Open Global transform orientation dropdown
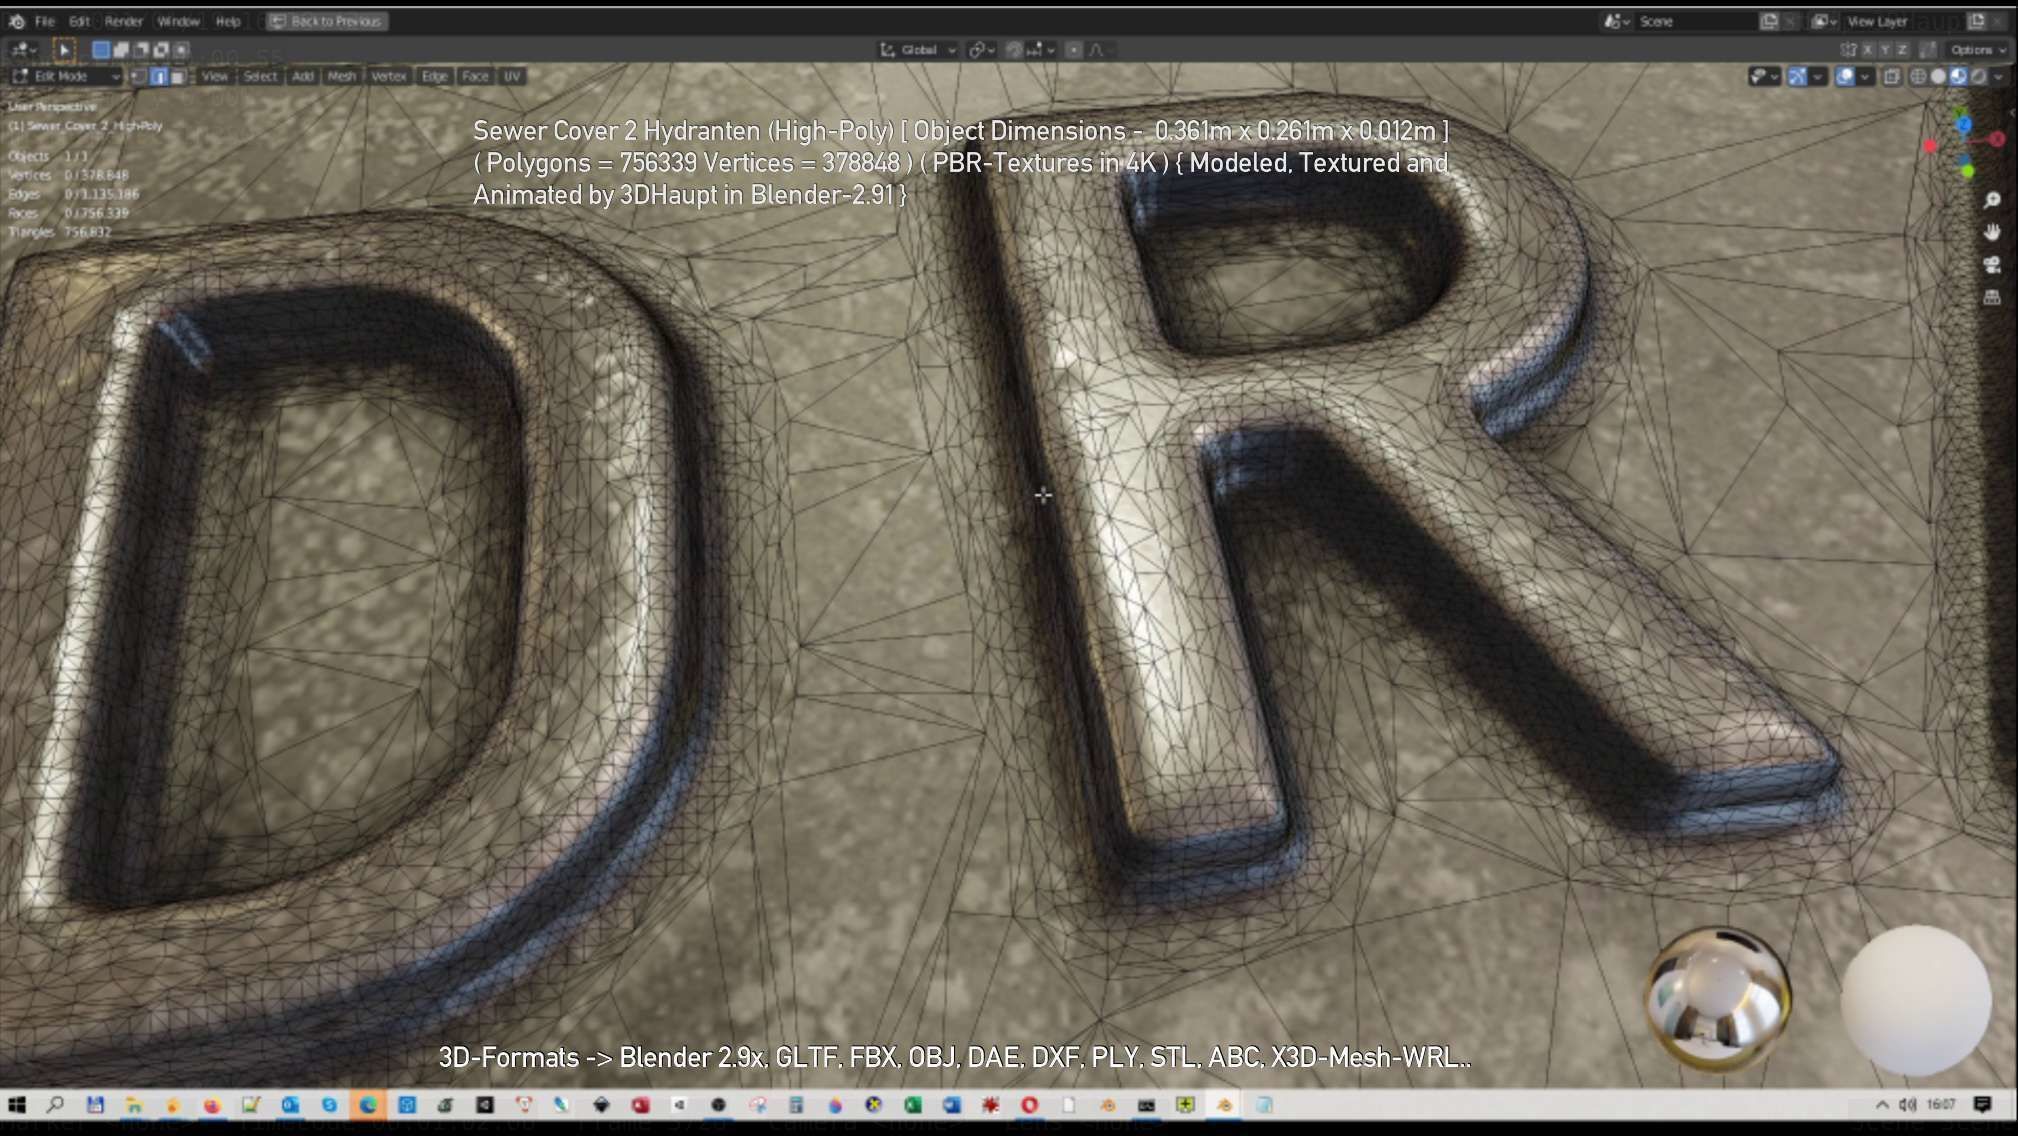Viewport: 2018px width, 1136px height. coord(919,49)
